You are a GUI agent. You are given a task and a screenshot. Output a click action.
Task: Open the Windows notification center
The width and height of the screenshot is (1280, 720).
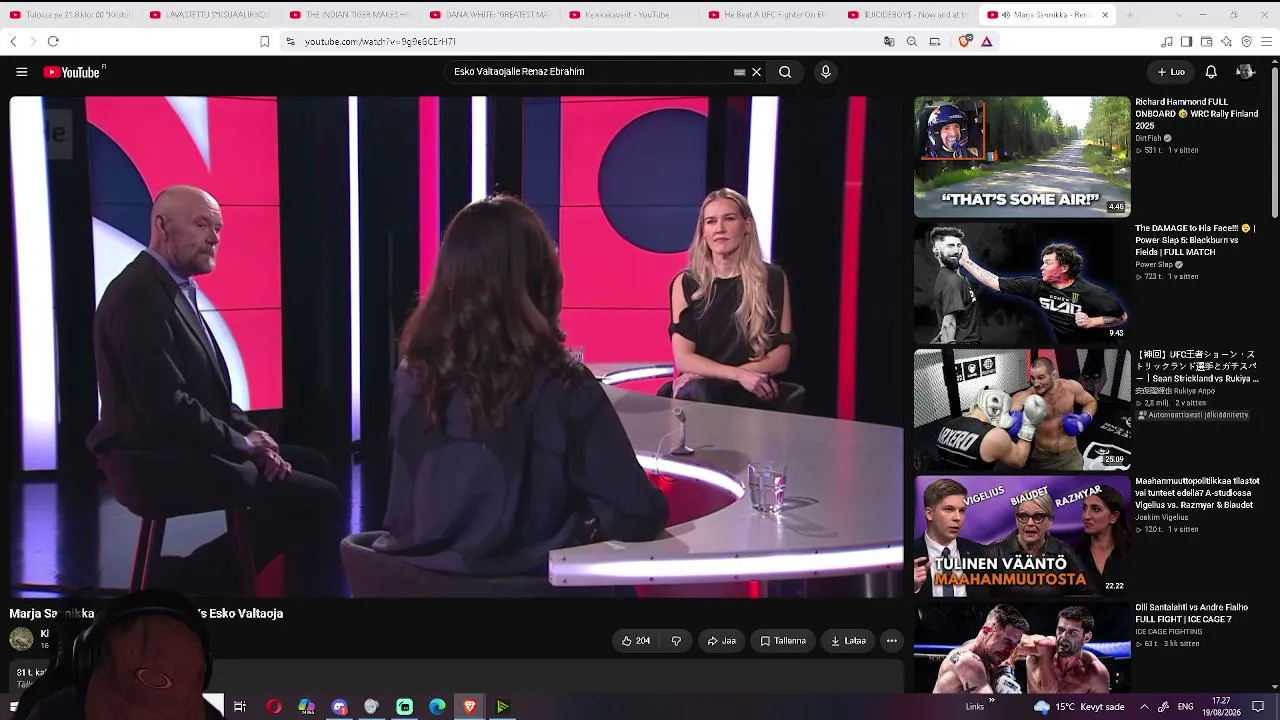click(1258, 707)
